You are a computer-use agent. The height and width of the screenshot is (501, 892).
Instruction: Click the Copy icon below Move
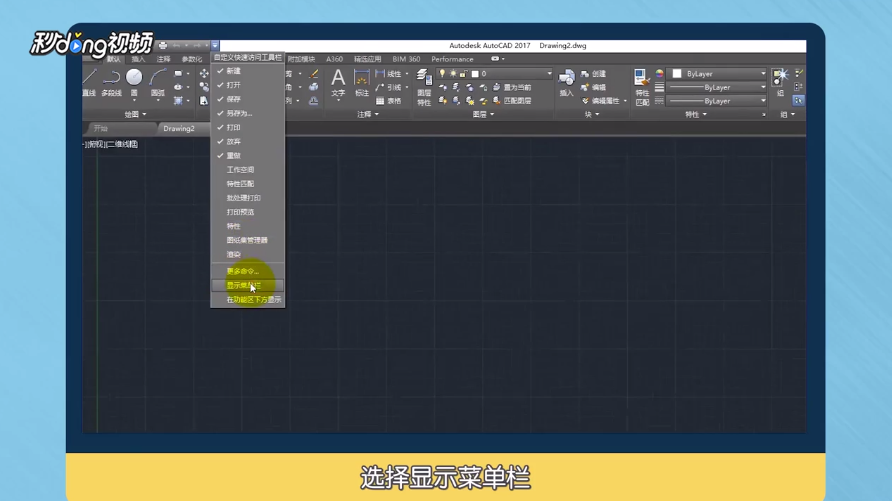[x=204, y=87]
